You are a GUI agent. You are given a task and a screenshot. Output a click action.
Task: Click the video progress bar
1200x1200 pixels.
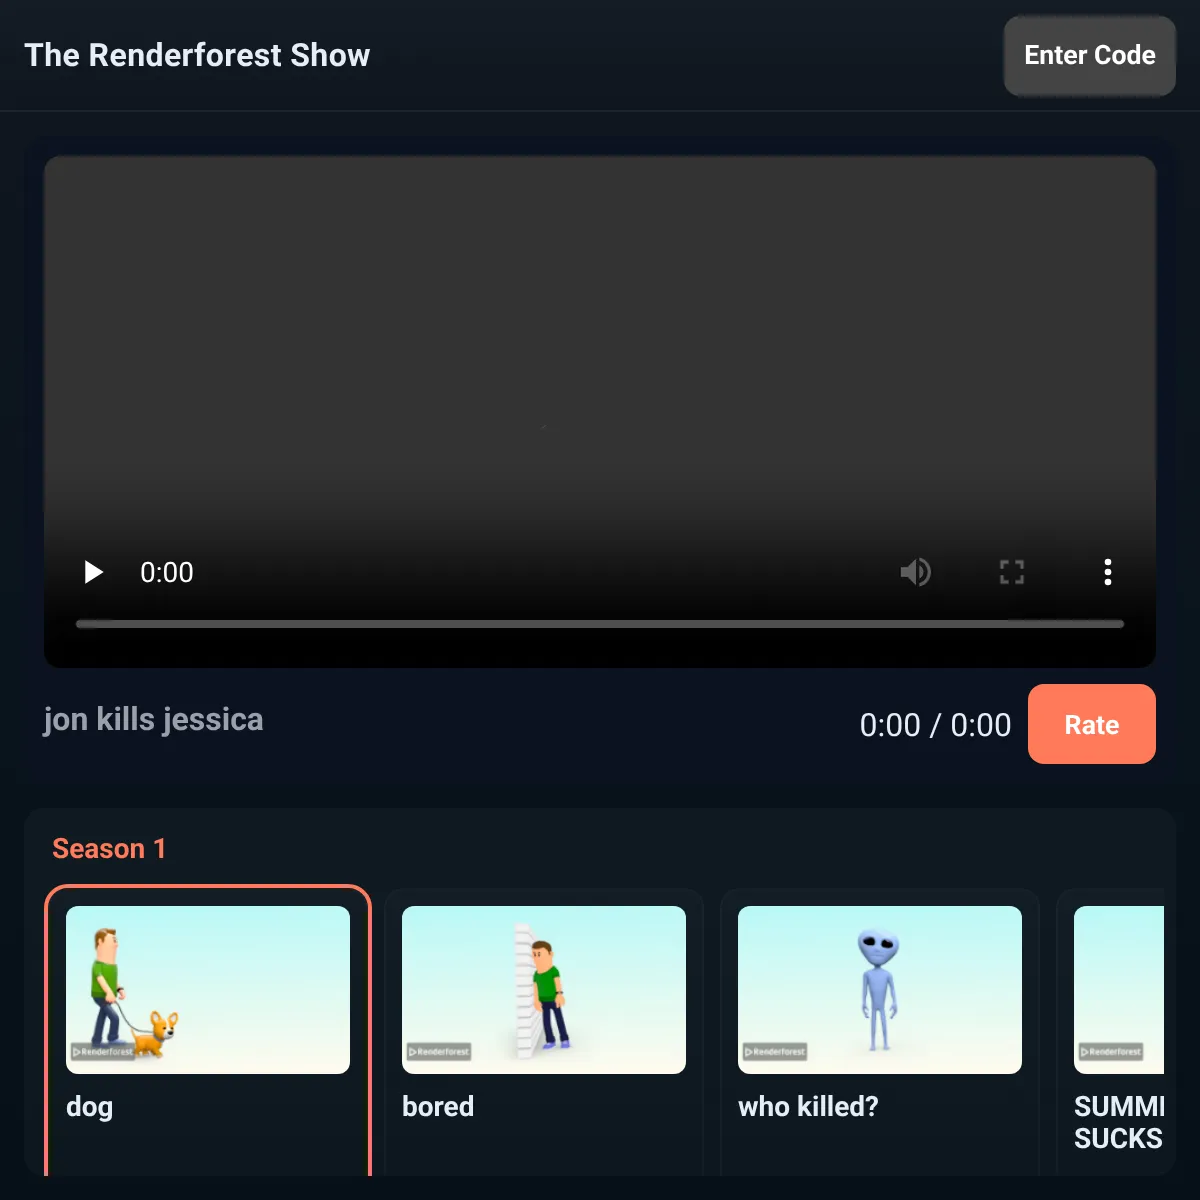[600, 624]
